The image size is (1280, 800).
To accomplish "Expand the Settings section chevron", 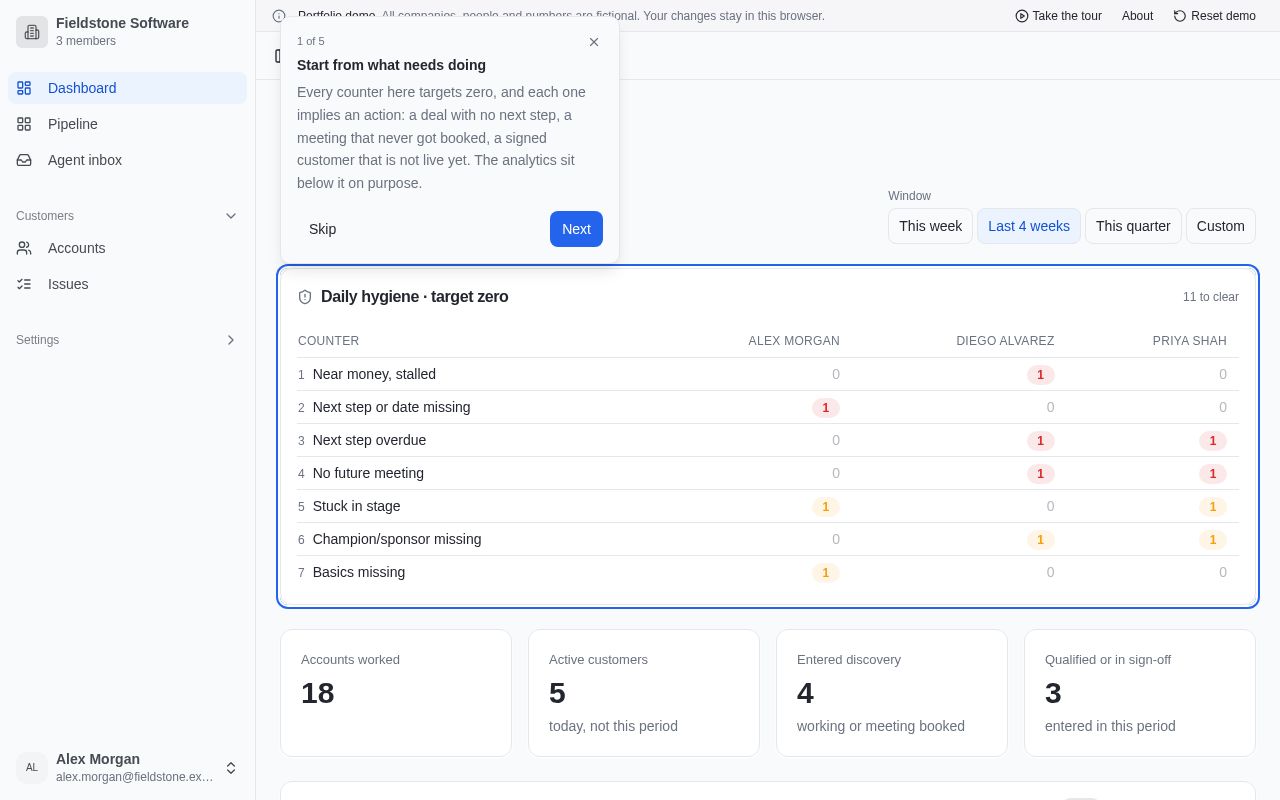I will click(231, 340).
